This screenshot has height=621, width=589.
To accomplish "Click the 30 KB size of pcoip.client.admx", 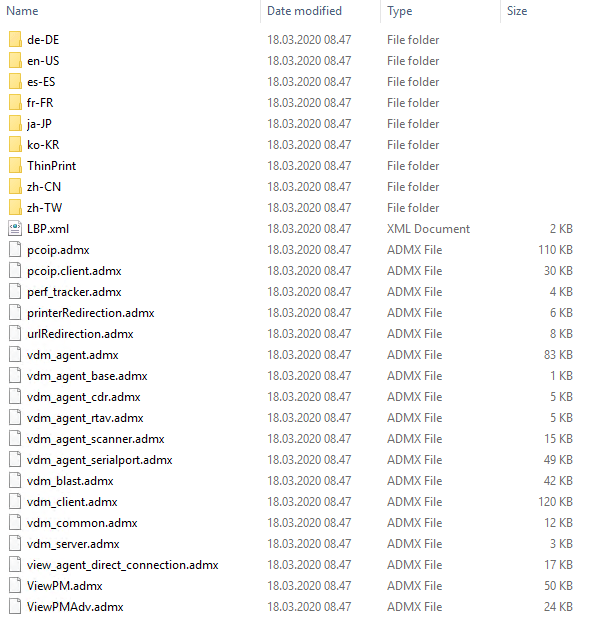I will [558, 270].
